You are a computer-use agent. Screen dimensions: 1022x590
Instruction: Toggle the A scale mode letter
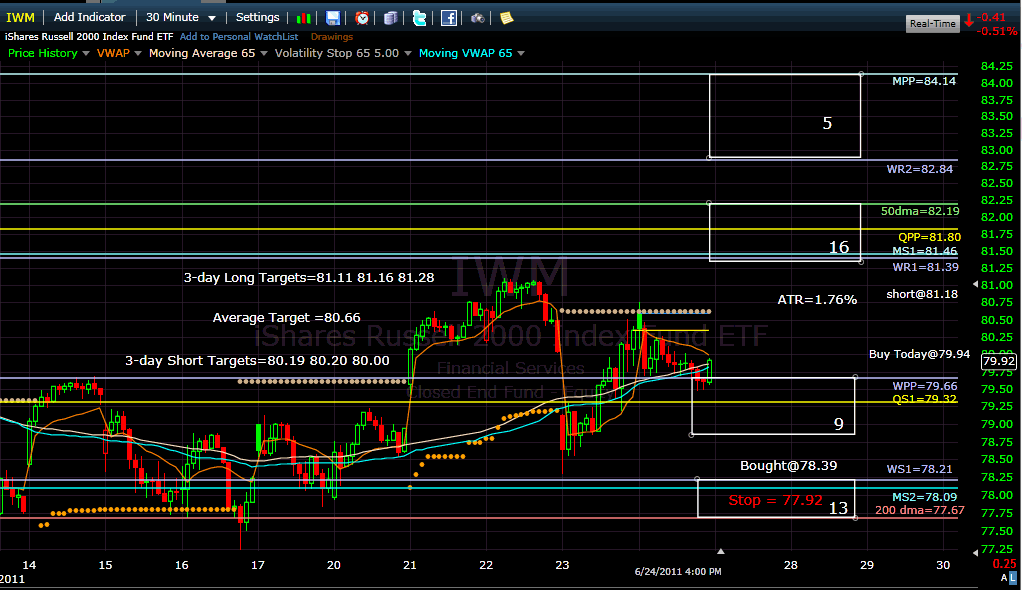tap(1004, 578)
